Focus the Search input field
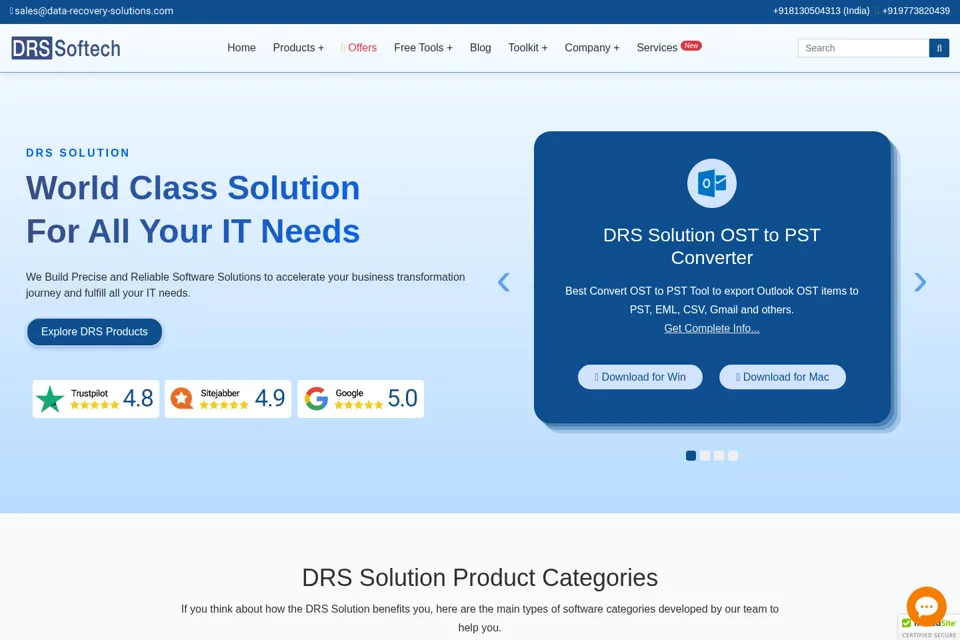The height and width of the screenshot is (640, 960). 863,48
